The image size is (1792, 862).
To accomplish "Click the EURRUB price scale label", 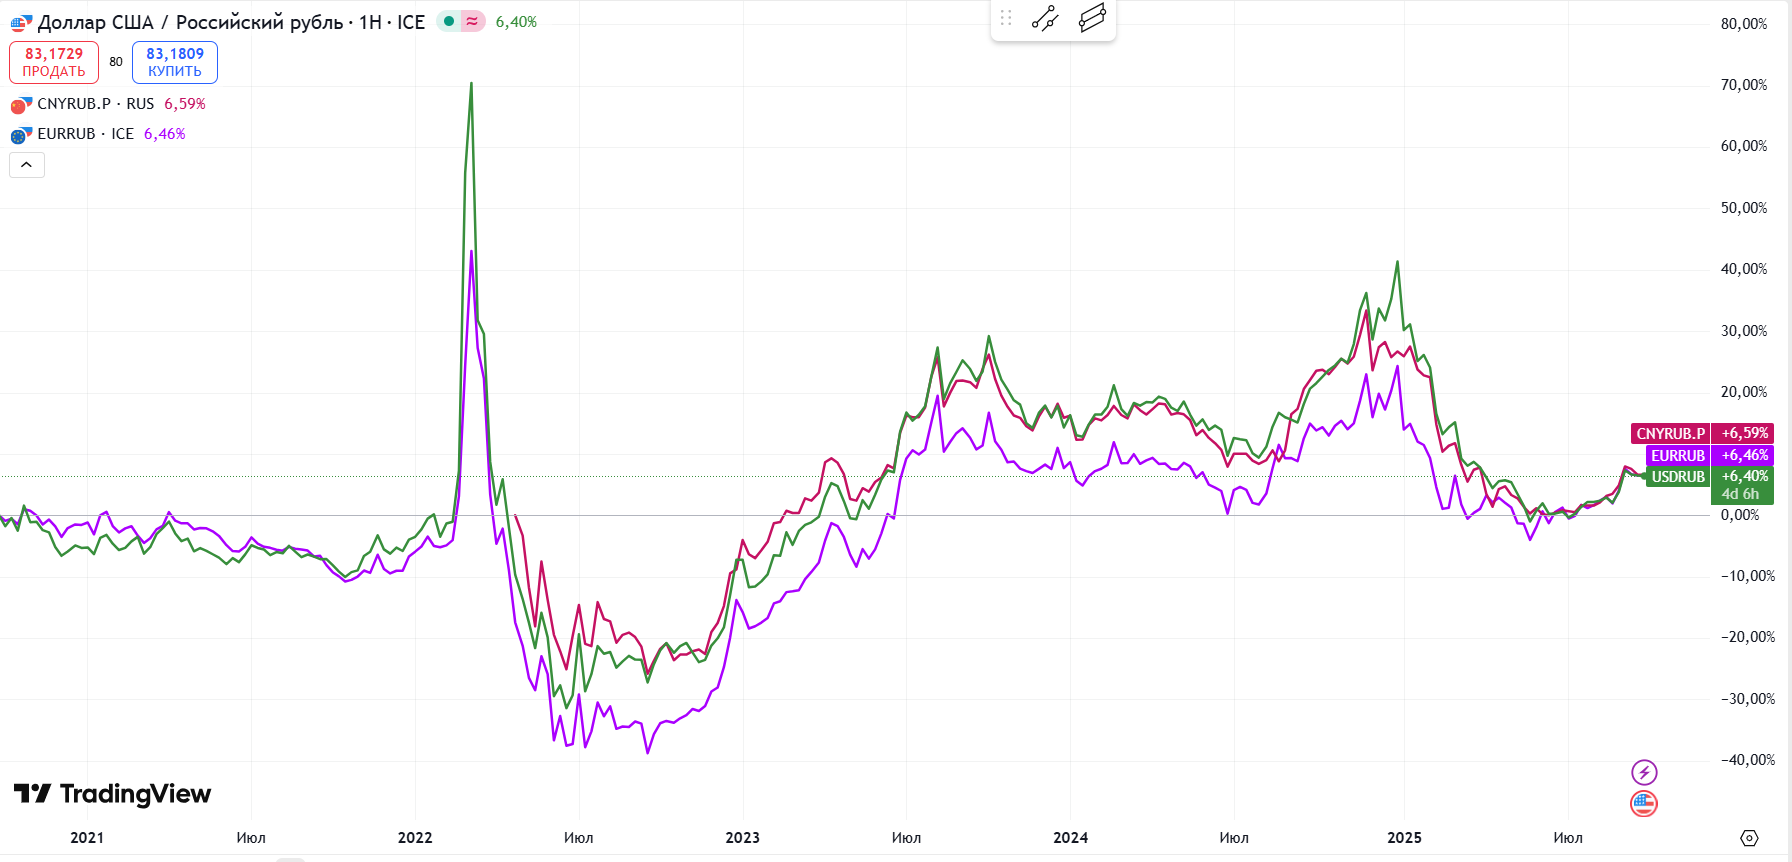I will coord(1677,455).
